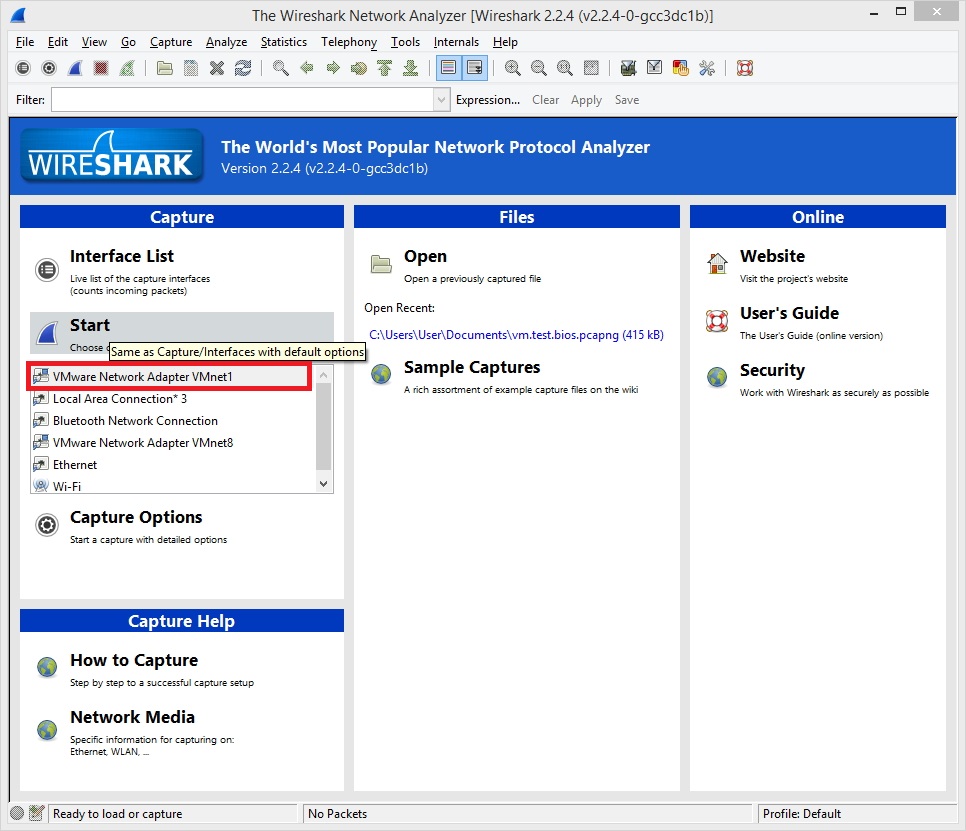
Task: Open the Analyze menu
Action: [226, 42]
